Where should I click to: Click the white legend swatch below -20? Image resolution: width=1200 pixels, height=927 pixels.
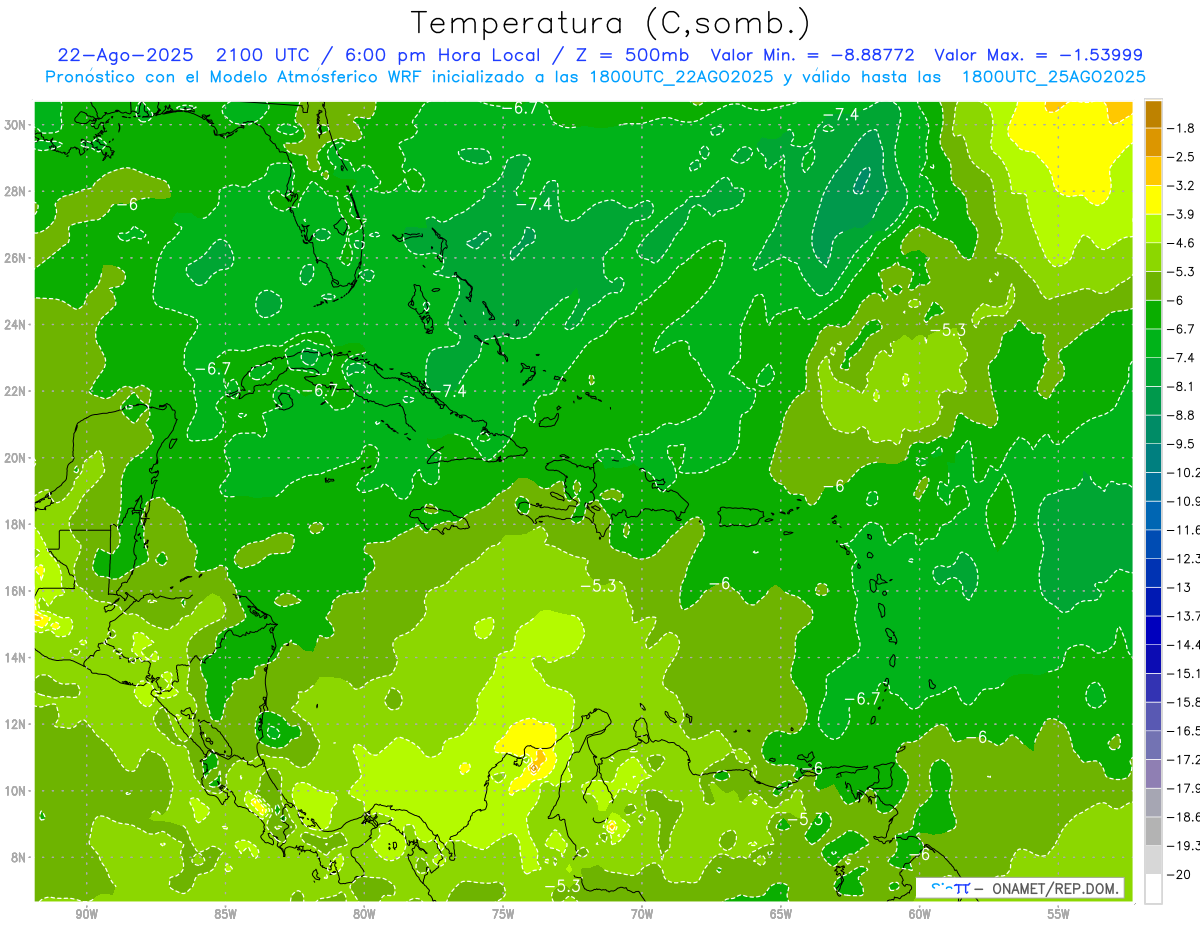point(1153,889)
